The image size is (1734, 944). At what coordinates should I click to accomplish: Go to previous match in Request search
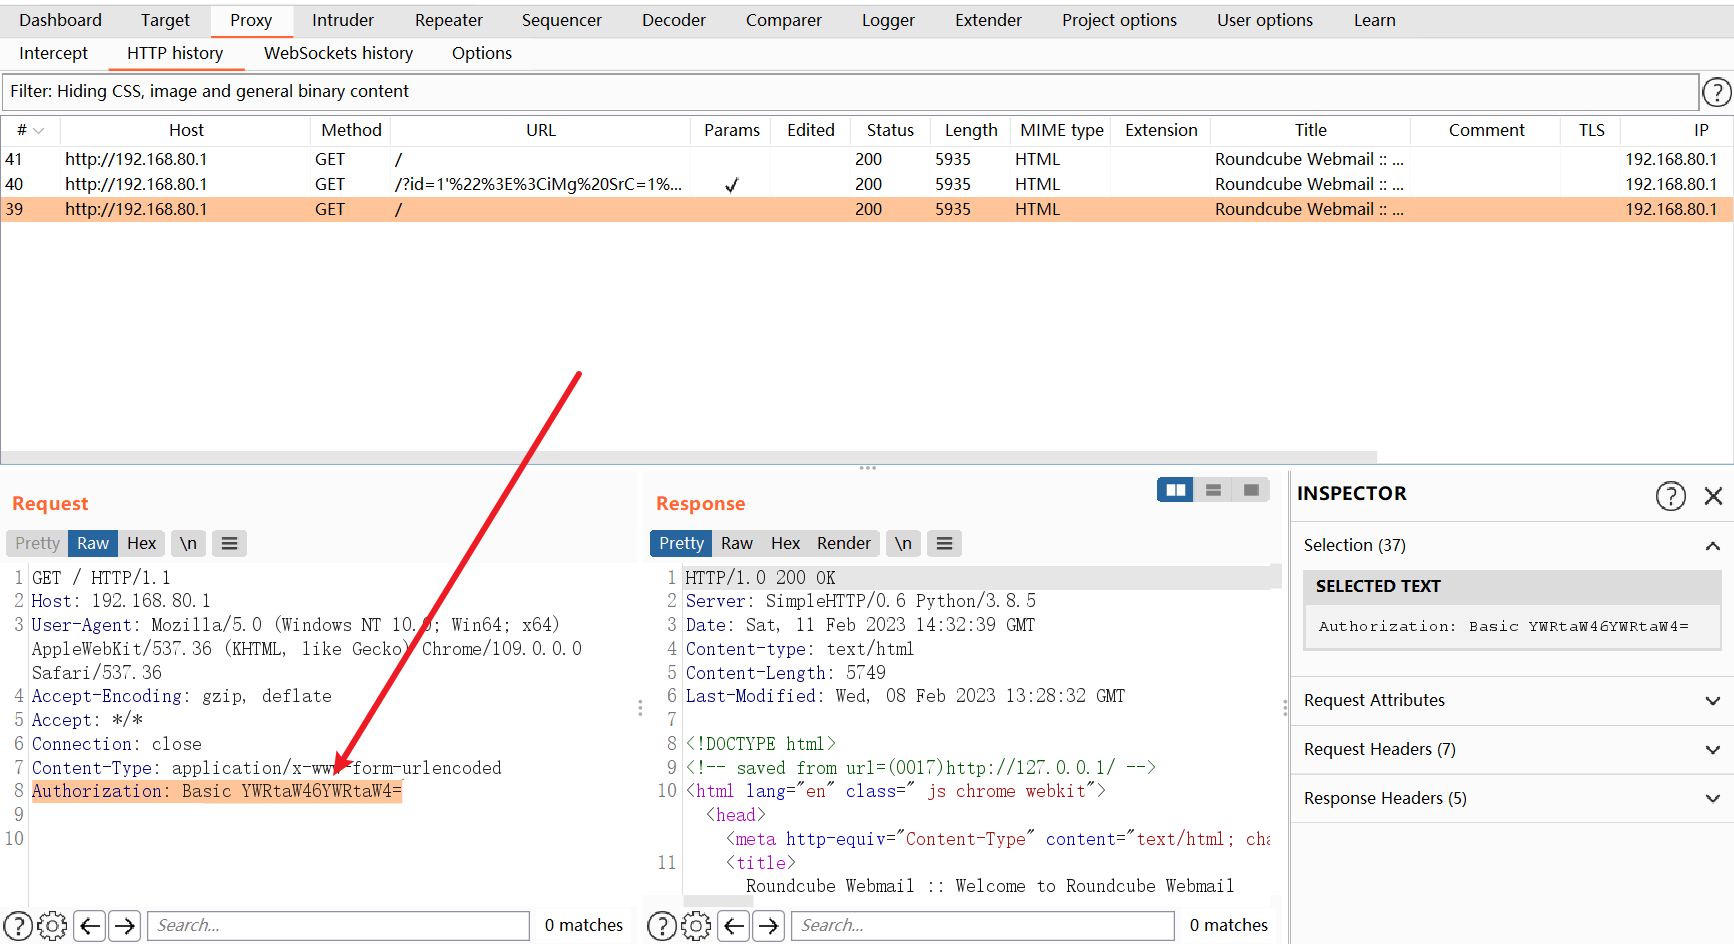(90, 926)
